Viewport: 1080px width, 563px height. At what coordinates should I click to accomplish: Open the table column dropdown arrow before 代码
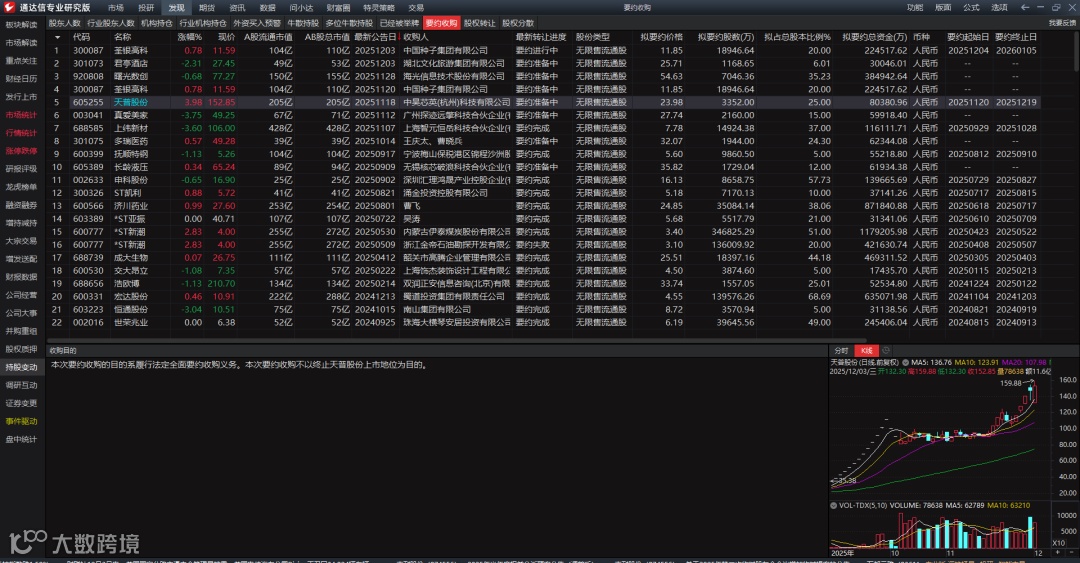[57, 37]
